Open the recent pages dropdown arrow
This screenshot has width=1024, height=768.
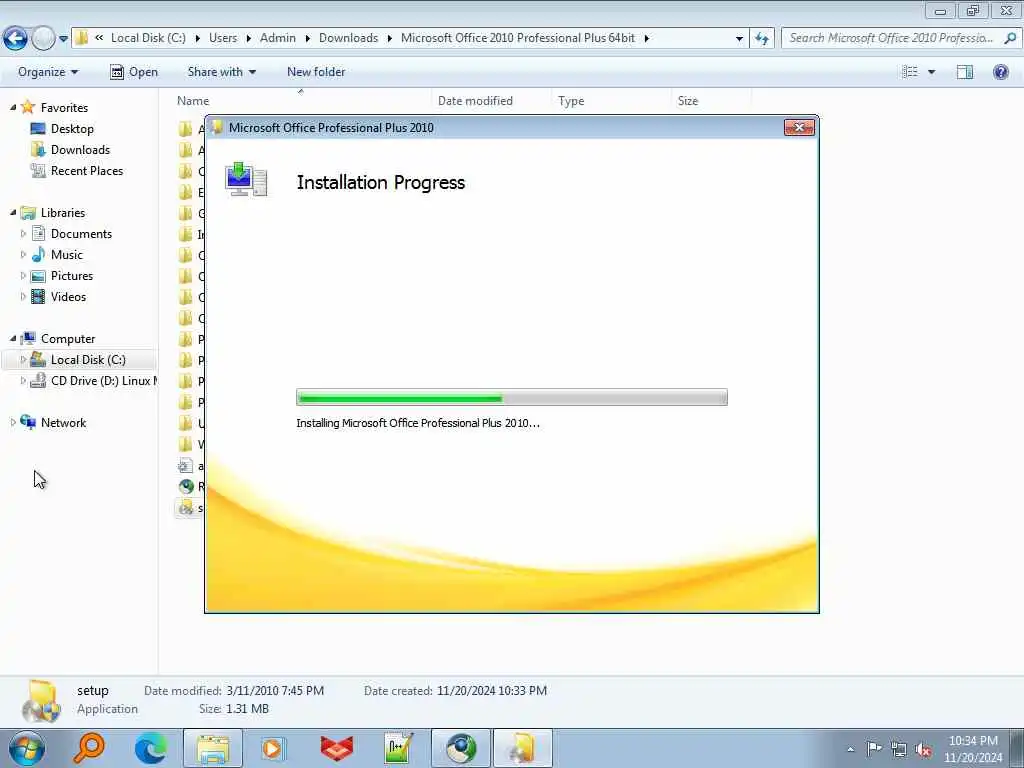(63, 39)
